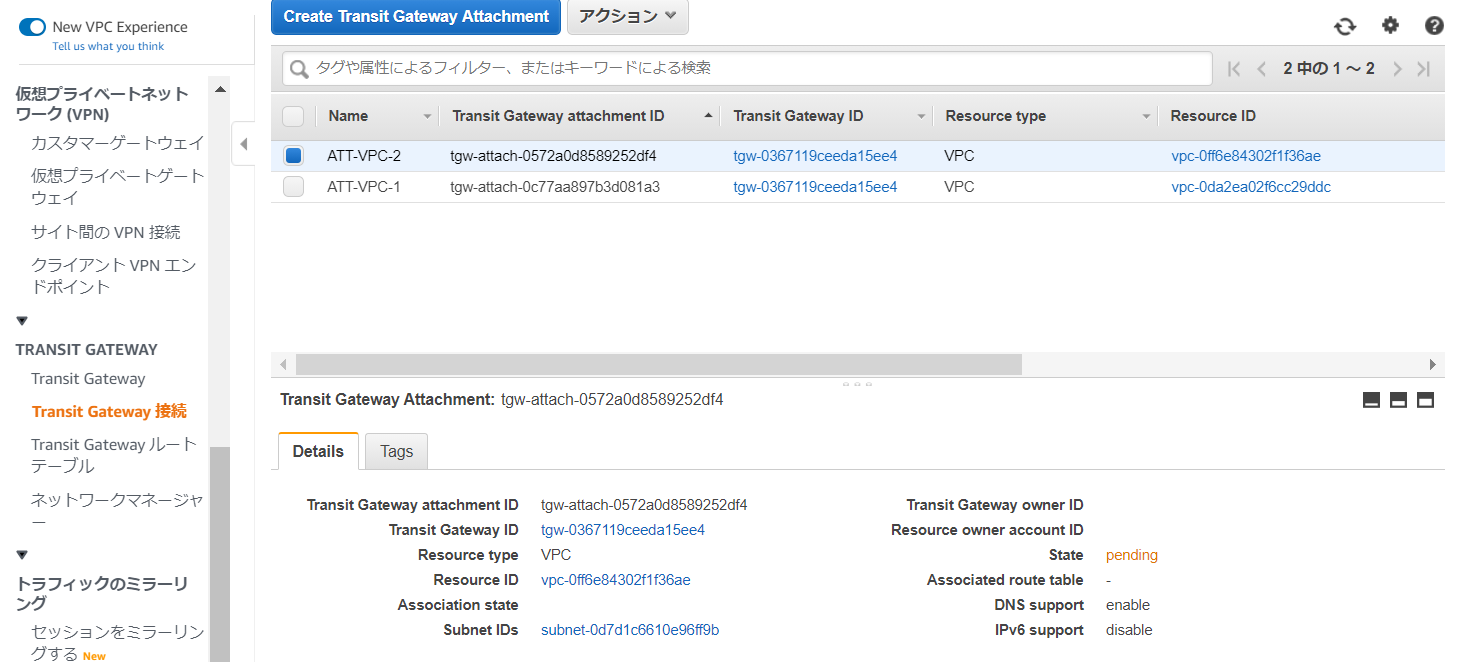
Task: Click the search filter input field
Action: 750,69
